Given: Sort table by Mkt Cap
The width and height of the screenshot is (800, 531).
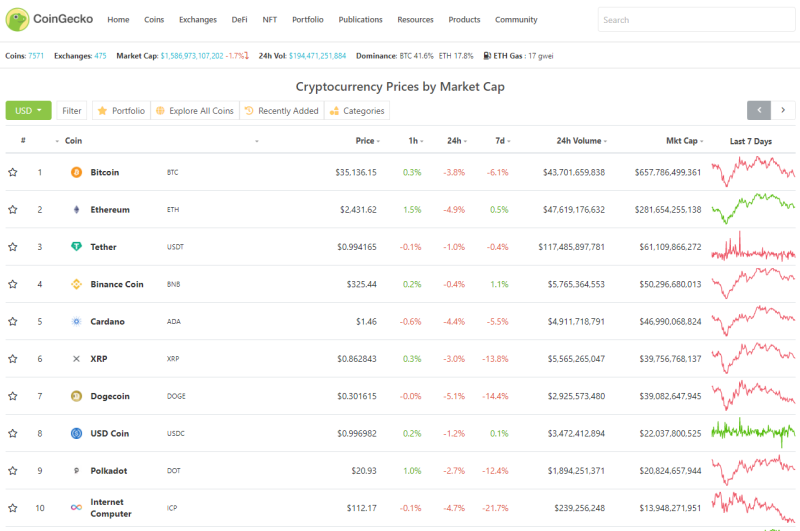Looking at the screenshot, I should click(684, 141).
